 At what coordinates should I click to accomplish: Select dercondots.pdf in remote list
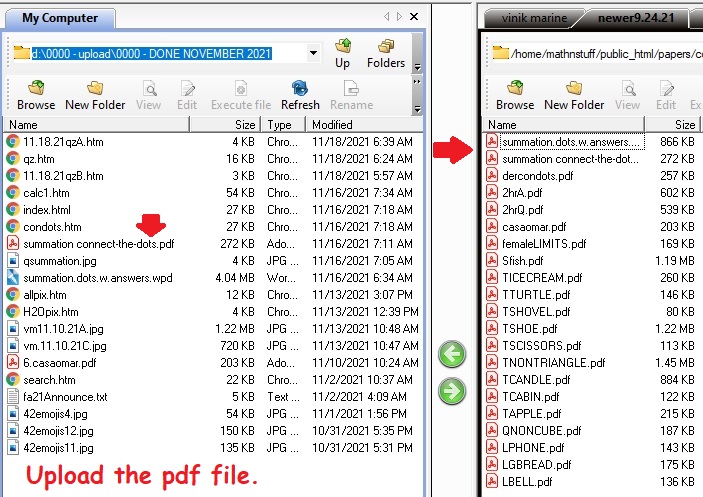(x=537, y=175)
